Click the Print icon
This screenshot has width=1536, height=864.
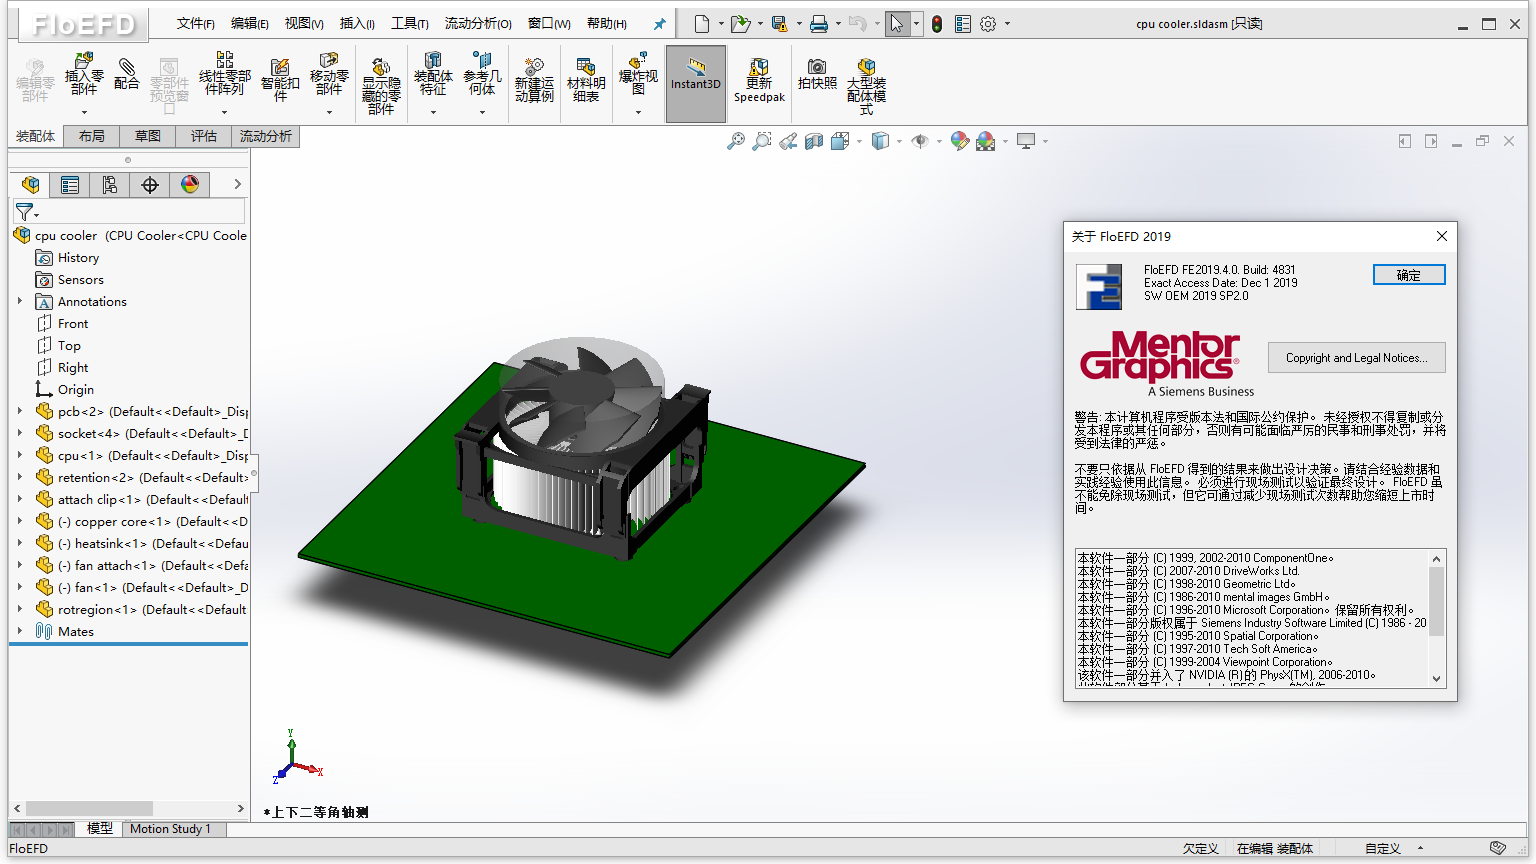(x=819, y=24)
